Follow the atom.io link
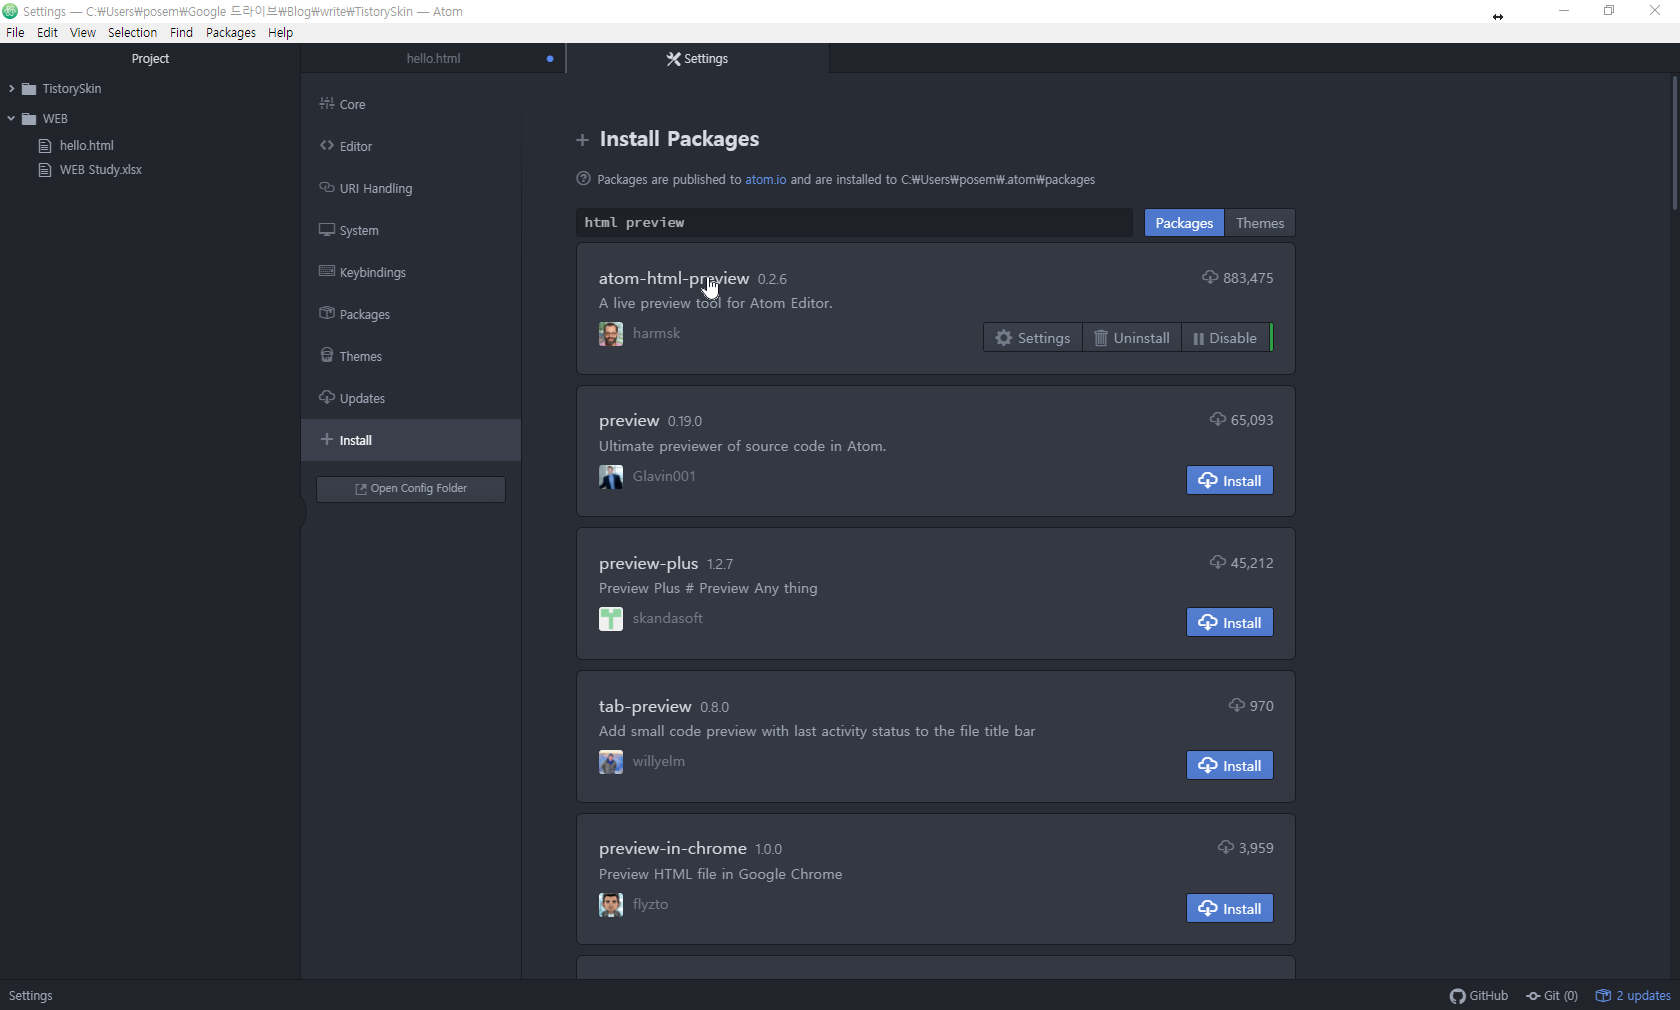 point(766,180)
